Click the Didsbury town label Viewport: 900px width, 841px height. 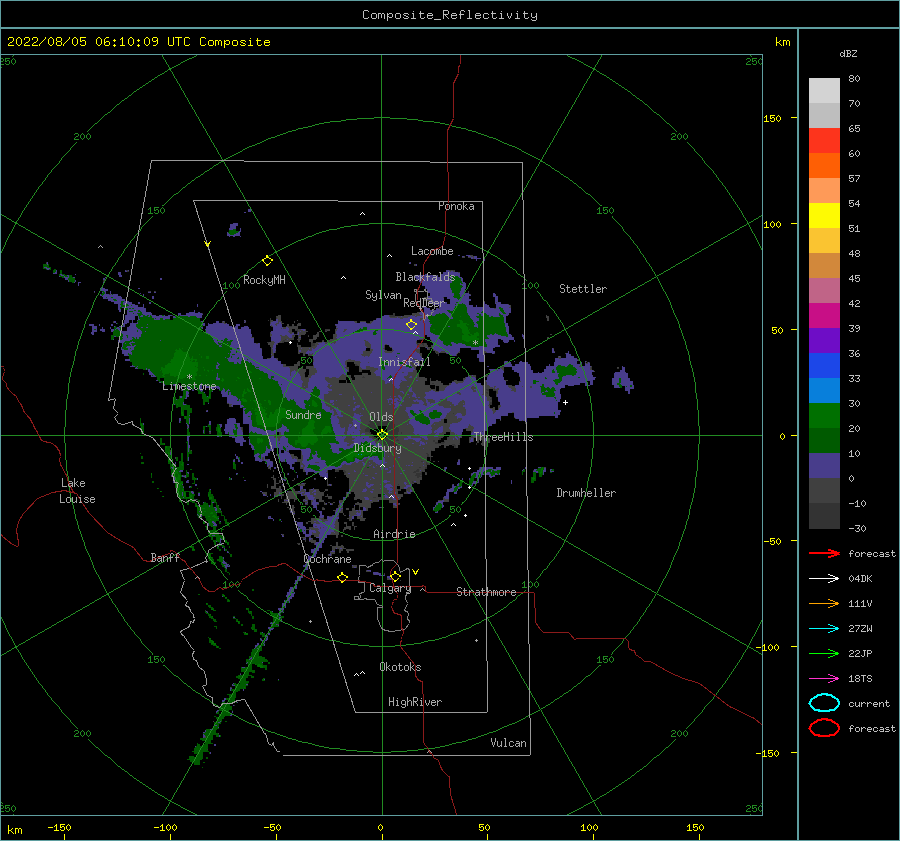point(378,448)
